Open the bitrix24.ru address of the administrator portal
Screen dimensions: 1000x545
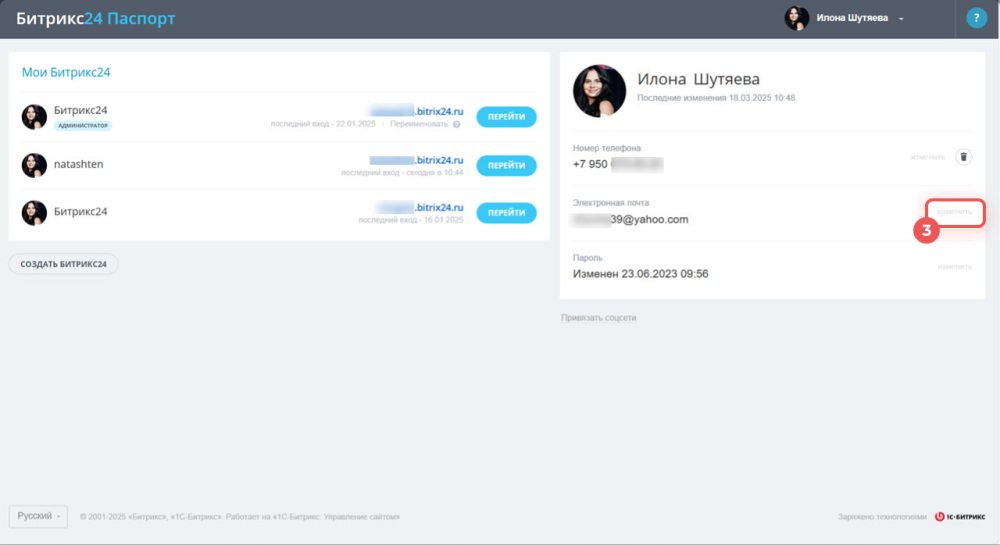pyautogui.click(x=416, y=111)
